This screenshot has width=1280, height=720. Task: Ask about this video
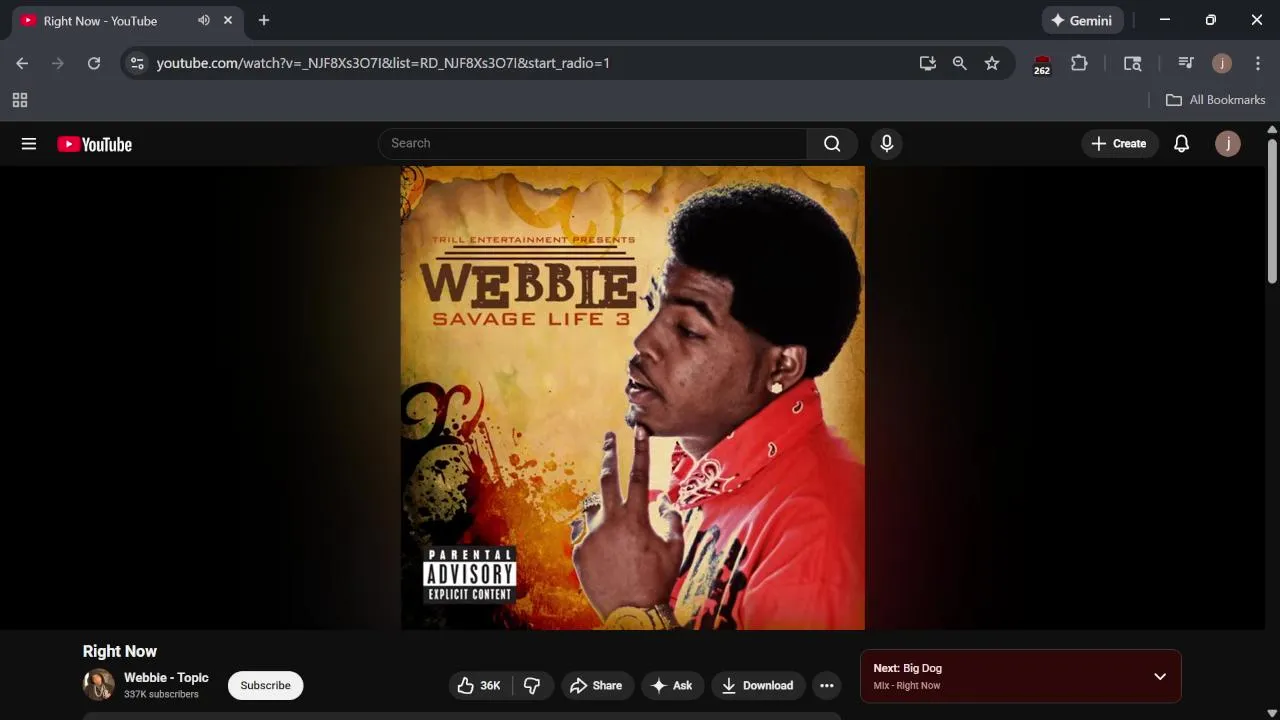click(672, 685)
